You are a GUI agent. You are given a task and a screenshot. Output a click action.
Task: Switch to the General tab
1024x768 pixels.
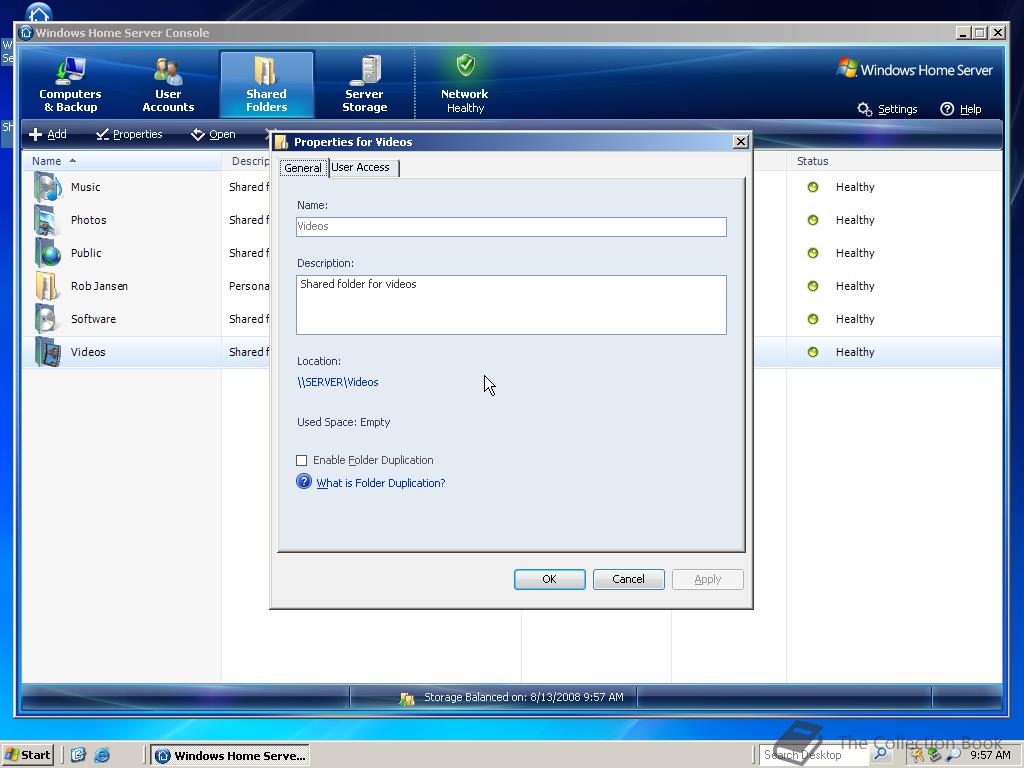click(x=303, y=168)
